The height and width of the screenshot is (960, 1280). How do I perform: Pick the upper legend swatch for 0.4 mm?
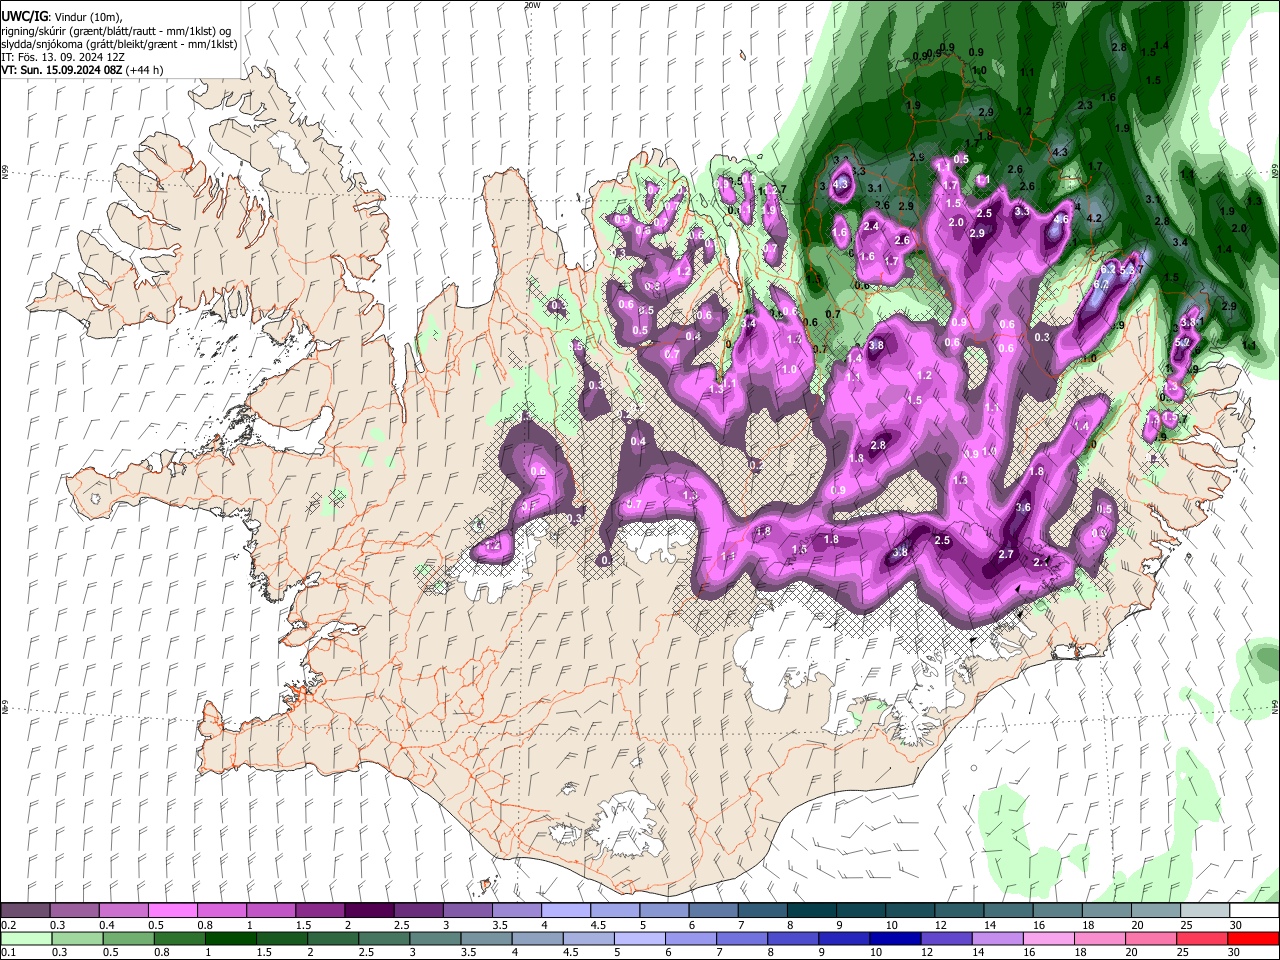click(123, 911)
